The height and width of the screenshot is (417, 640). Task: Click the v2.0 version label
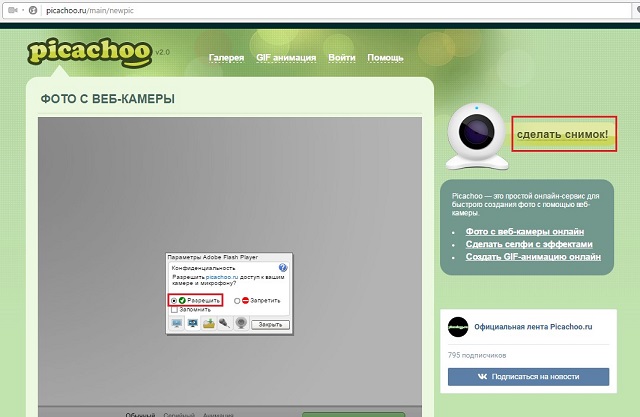click(x=162, y=52)
